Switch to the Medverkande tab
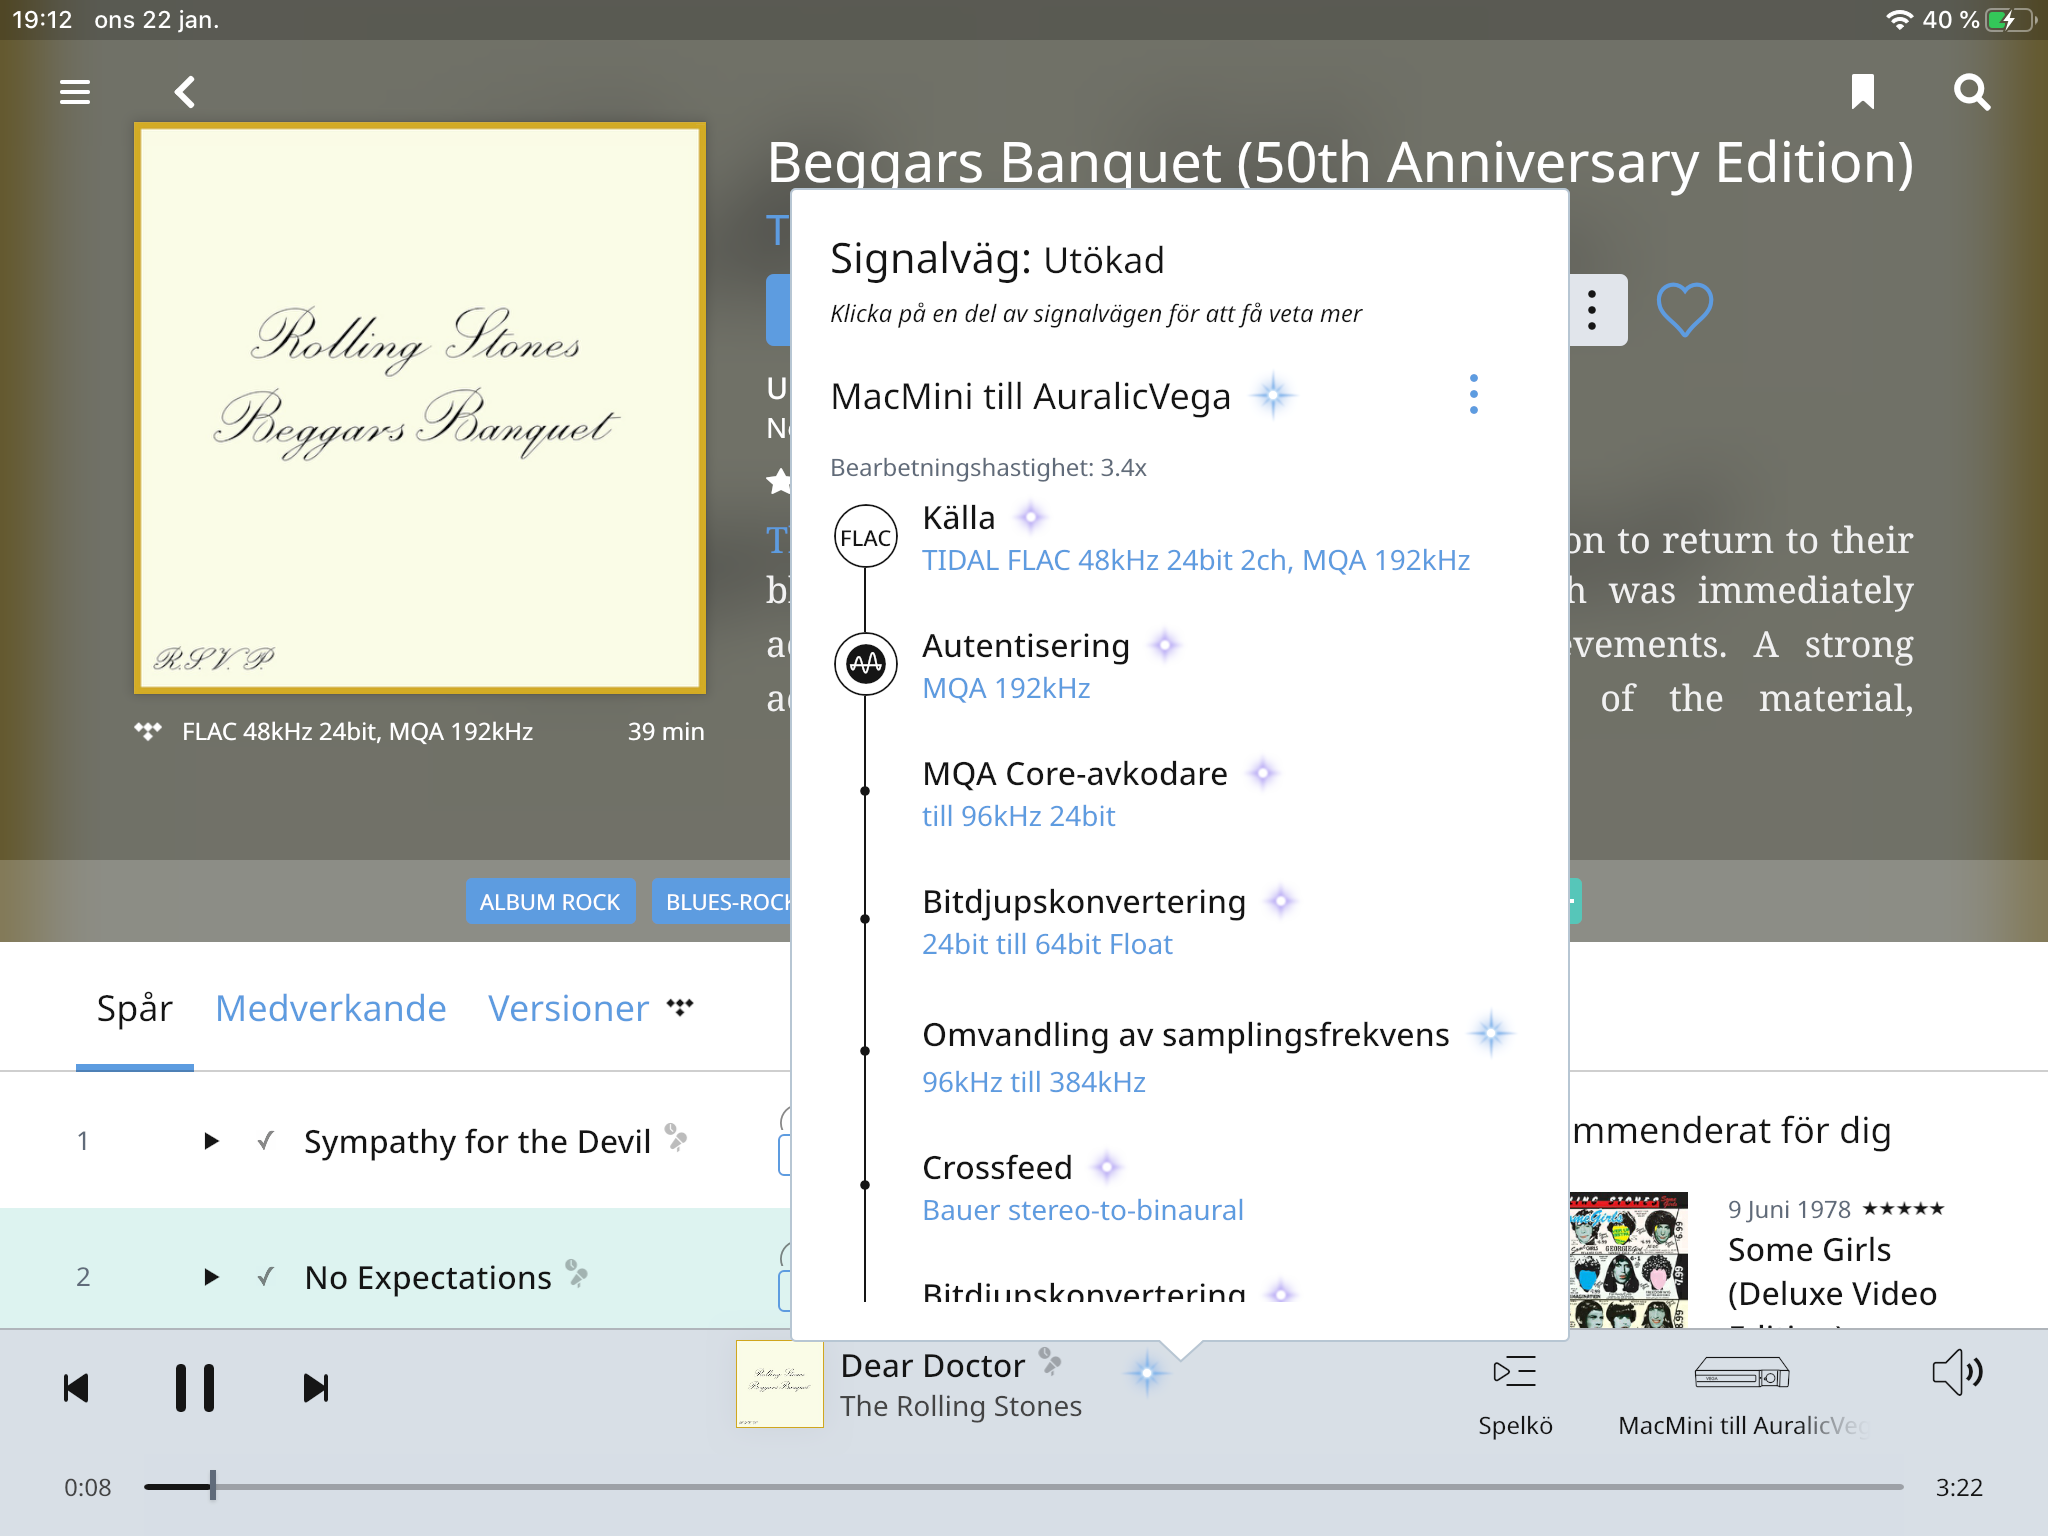The image size is (2048, 1536). tap(330, 1008)
